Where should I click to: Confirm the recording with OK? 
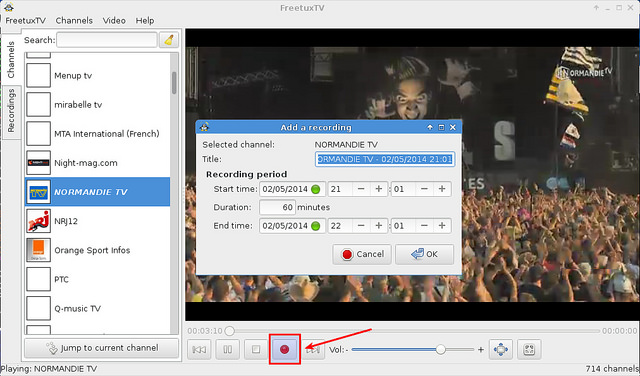424,254
